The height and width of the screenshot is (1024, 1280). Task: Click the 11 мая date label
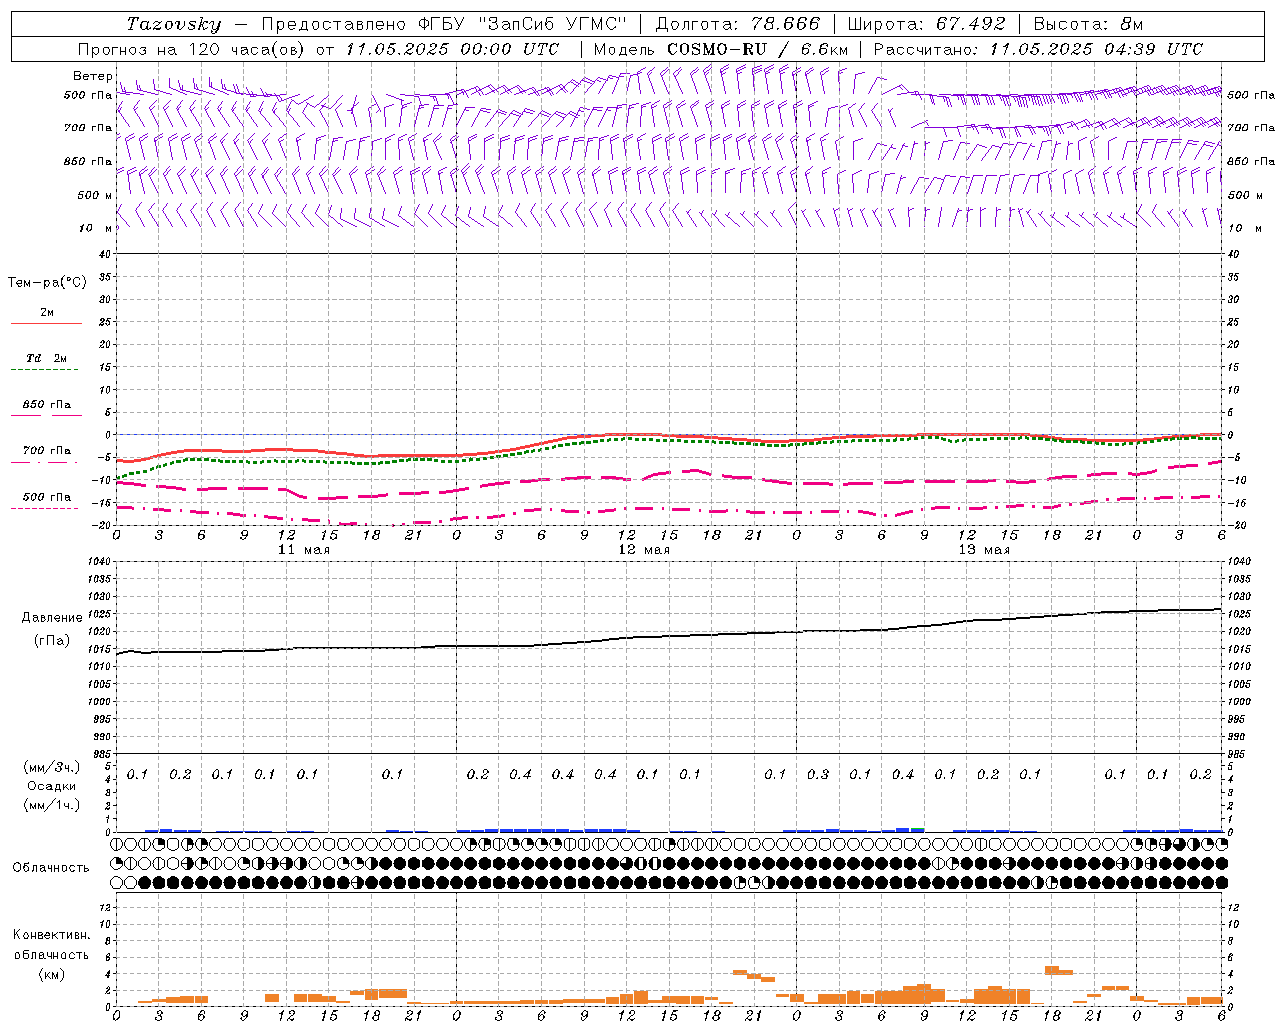tap(304, 550)
